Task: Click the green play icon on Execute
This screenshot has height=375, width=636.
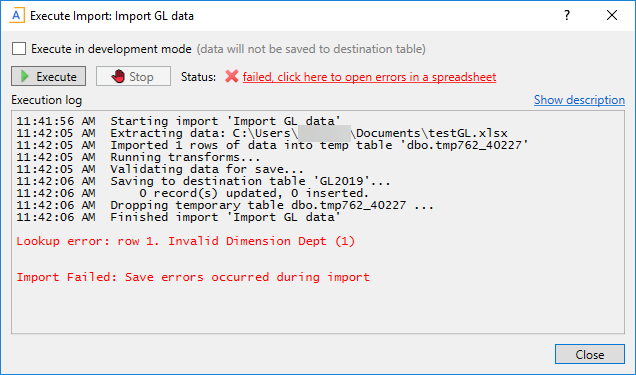Action: click(x=25, y=76)
